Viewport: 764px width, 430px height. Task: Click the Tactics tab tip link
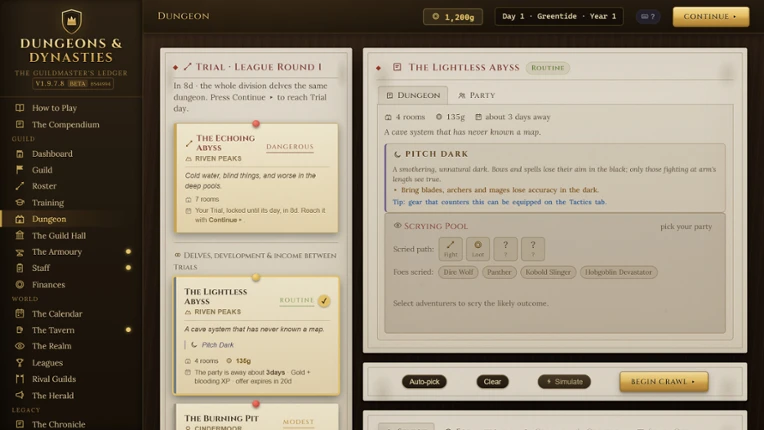[499, 202]
